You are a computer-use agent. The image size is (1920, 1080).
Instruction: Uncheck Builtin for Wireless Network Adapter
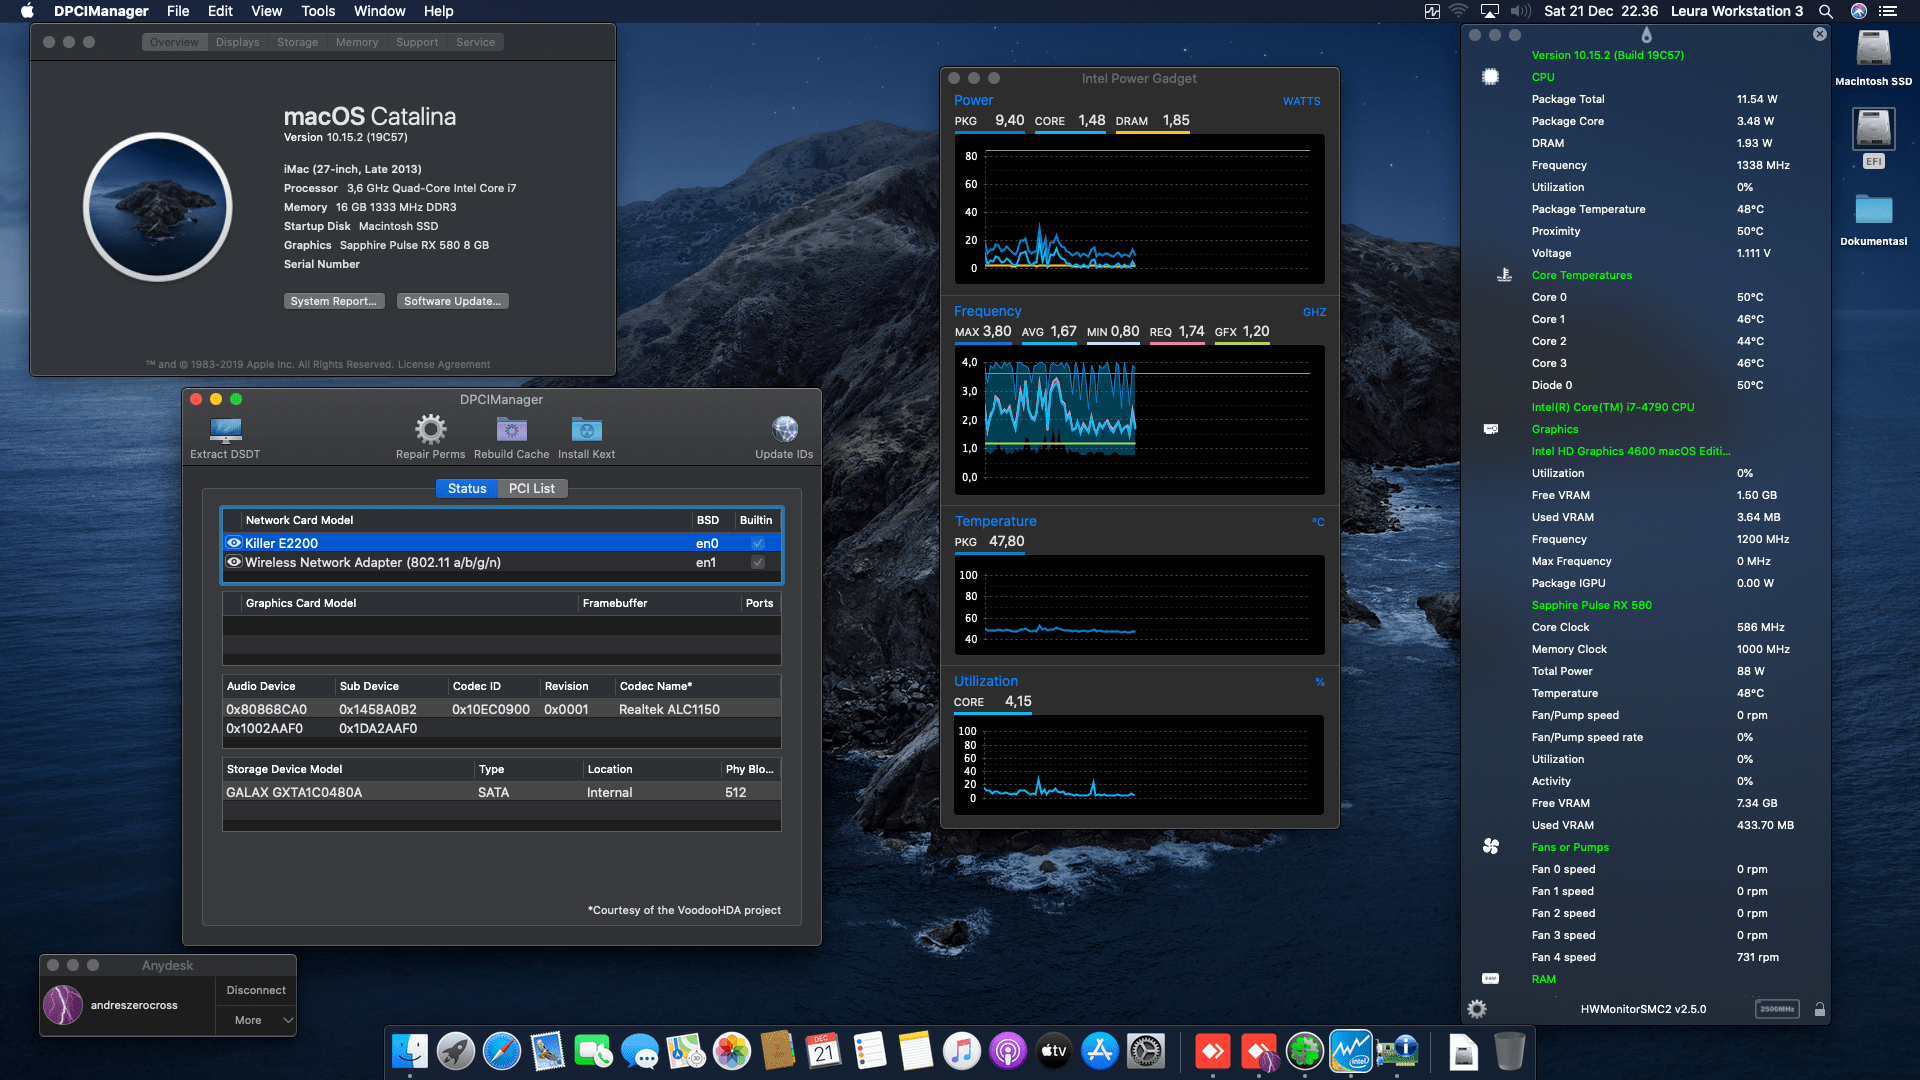757,562
